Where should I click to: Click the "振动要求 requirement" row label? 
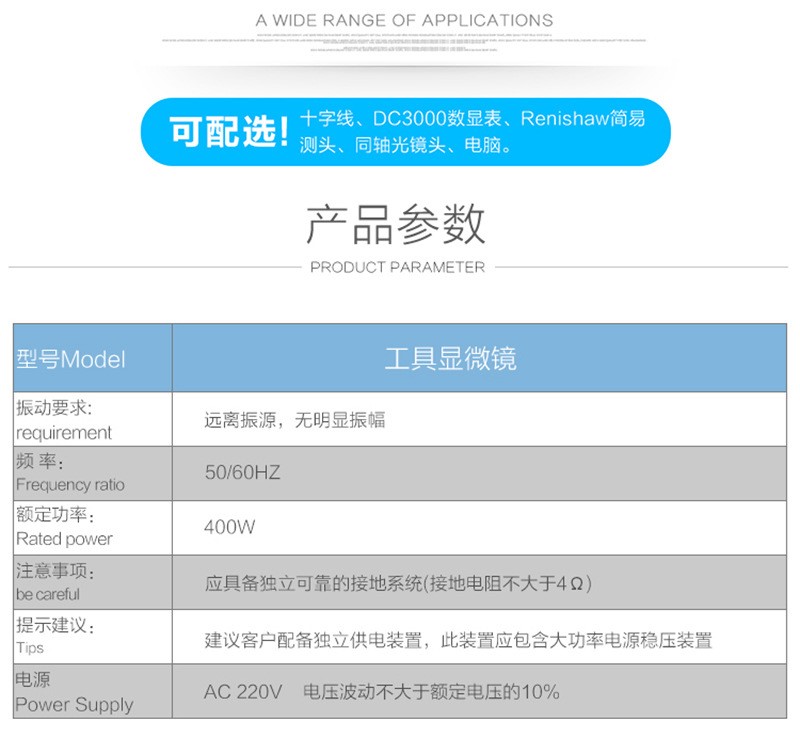tap(65, 420)
